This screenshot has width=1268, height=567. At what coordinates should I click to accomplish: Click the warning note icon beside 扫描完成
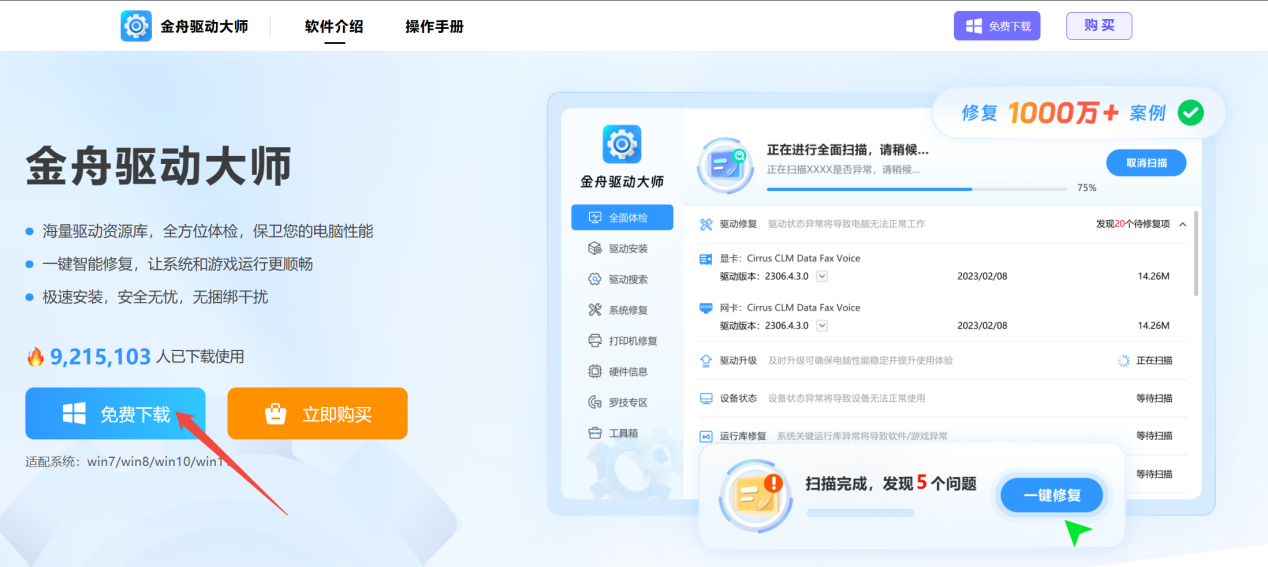tap(755, 495)
